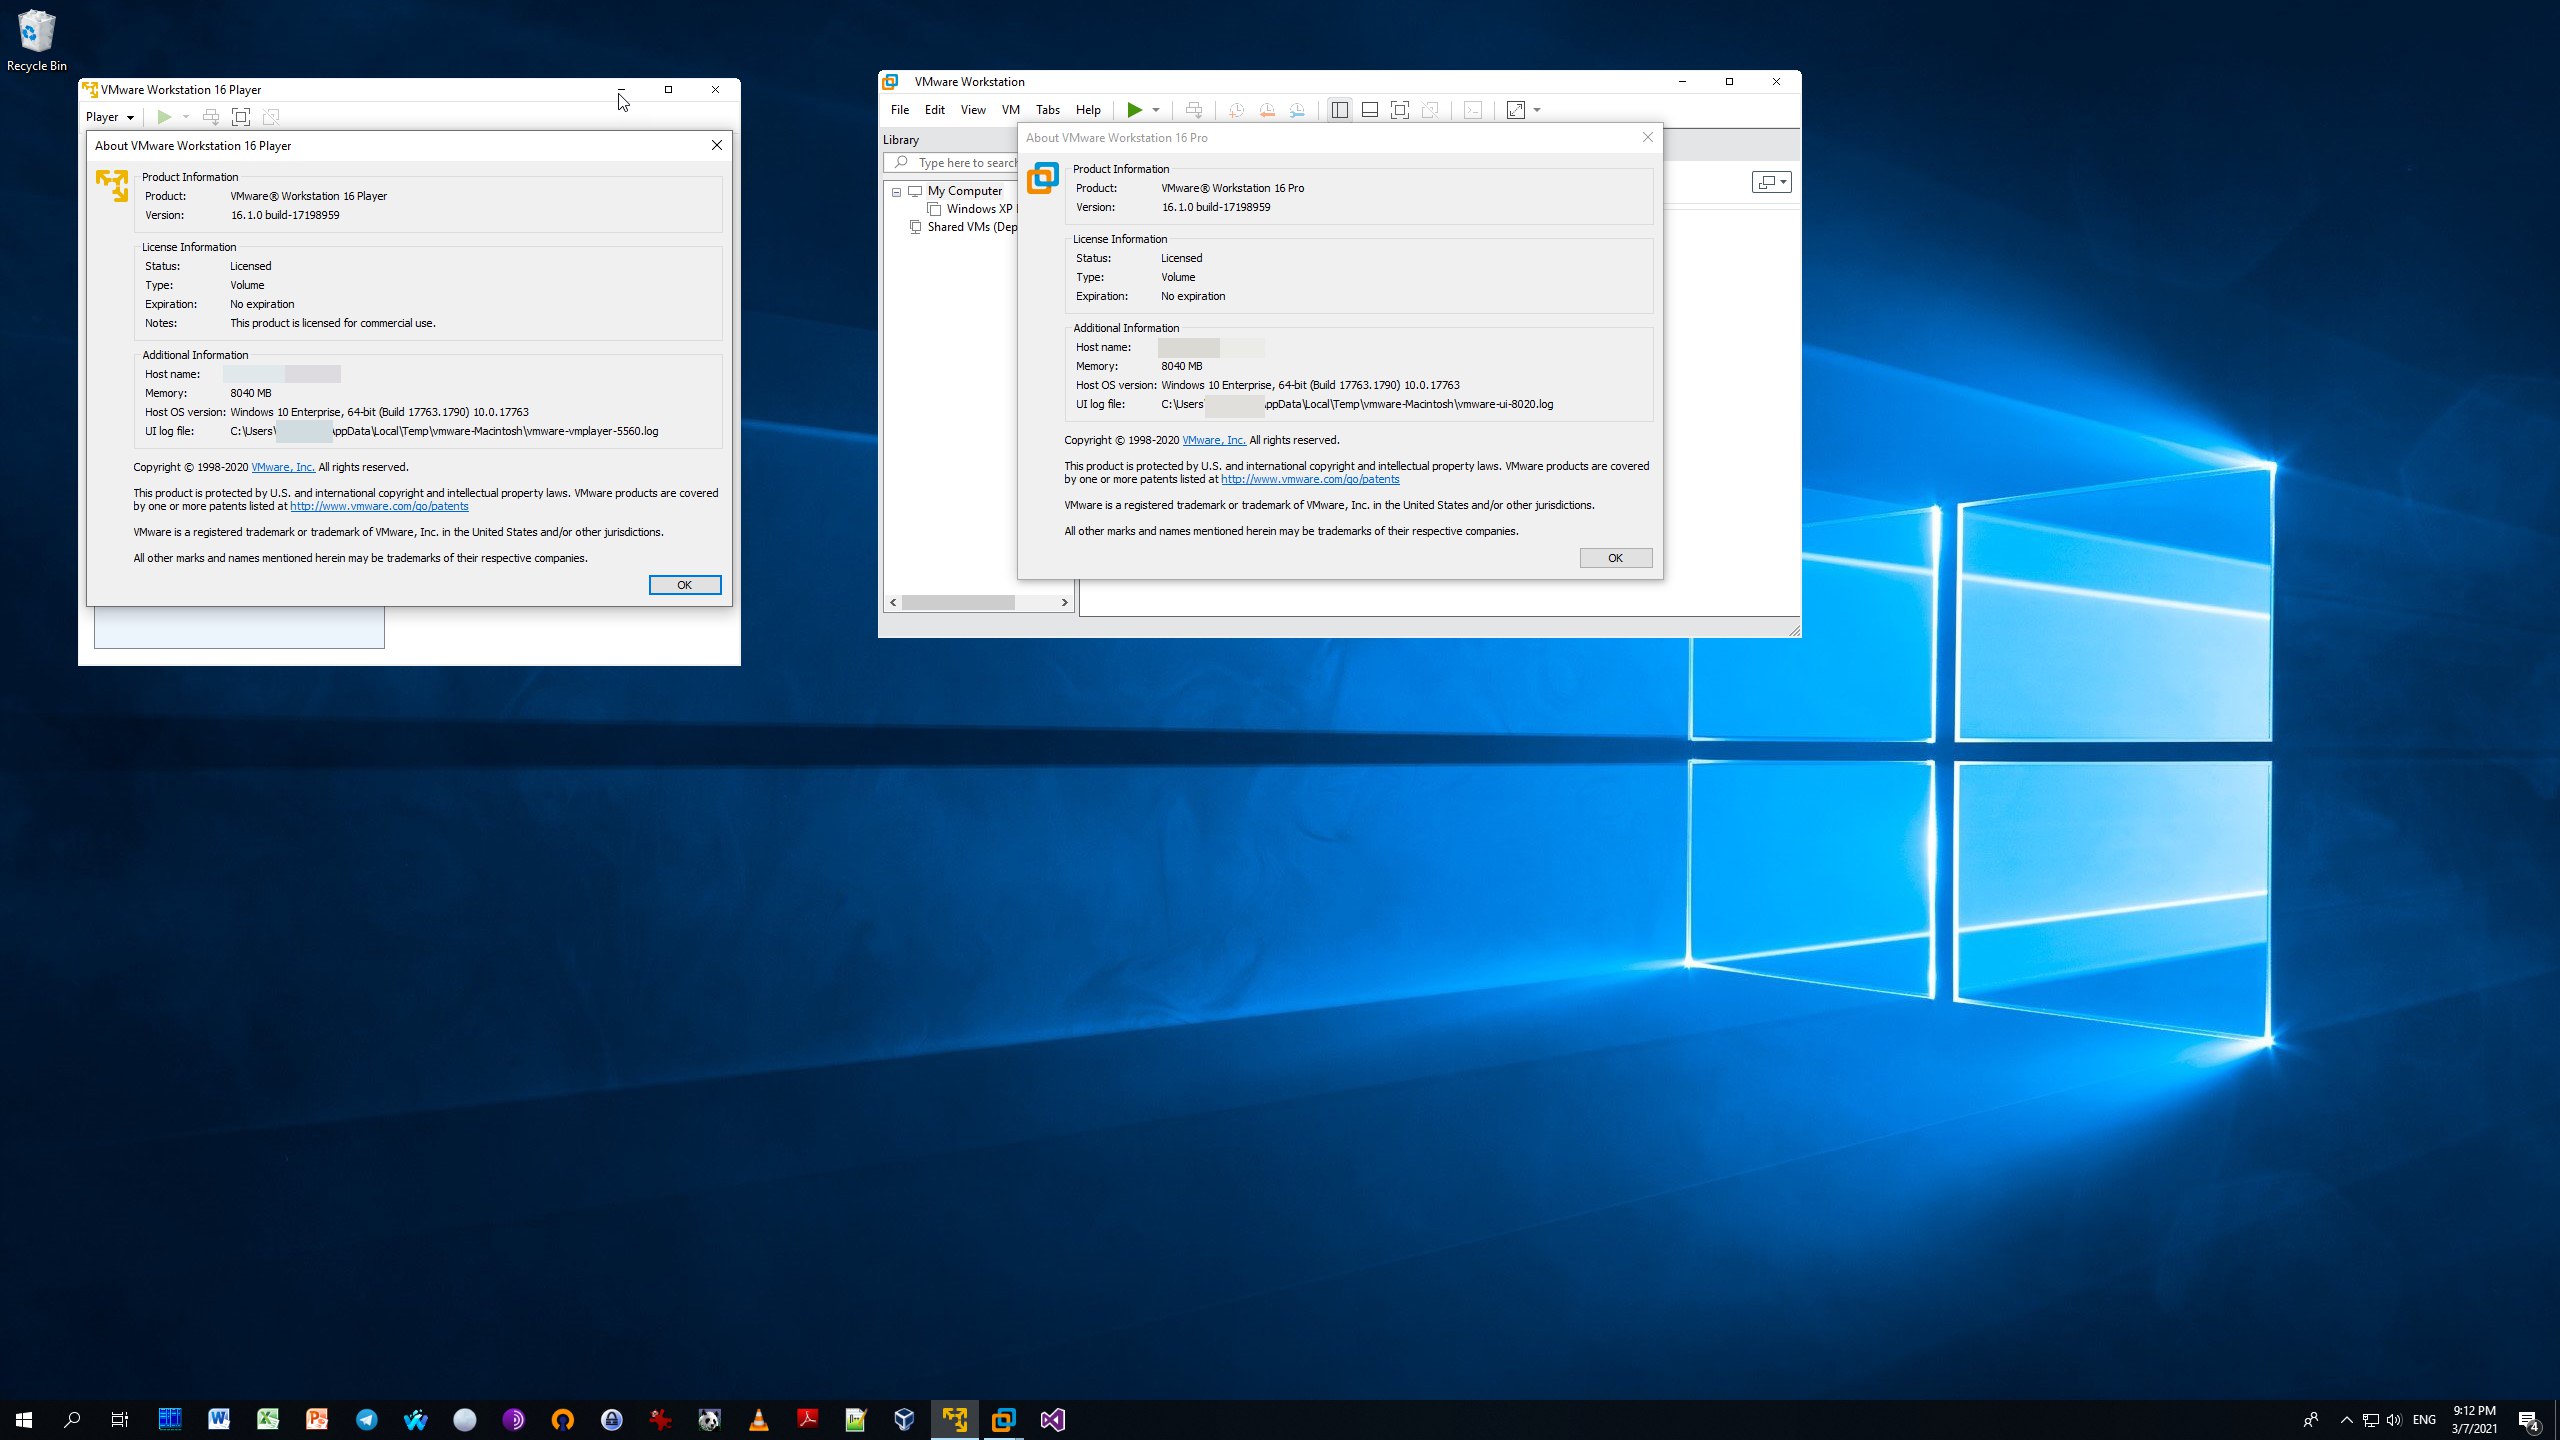Open the File menu in VMware Workstation
Screen dimensions: 2560x1440
[900, 110]
